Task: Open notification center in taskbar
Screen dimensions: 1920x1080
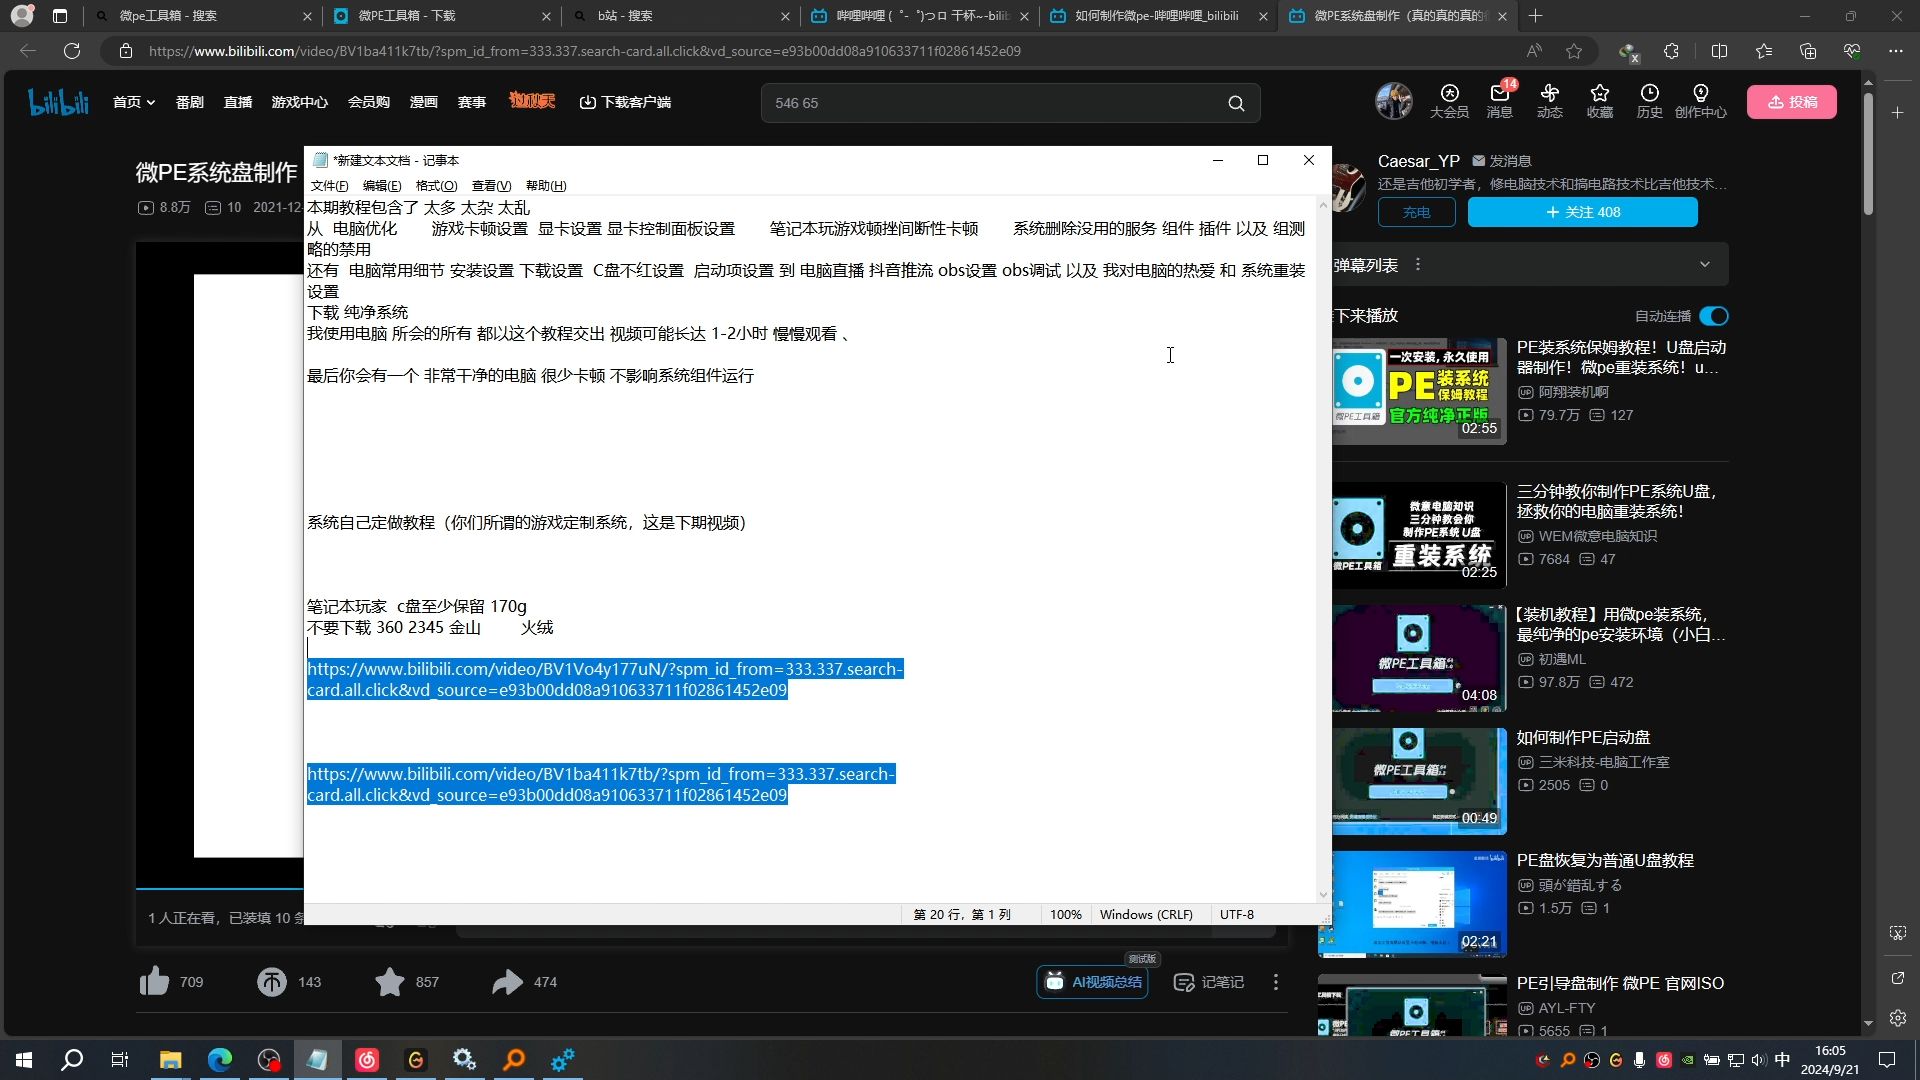Action: pos(1887,1060)
